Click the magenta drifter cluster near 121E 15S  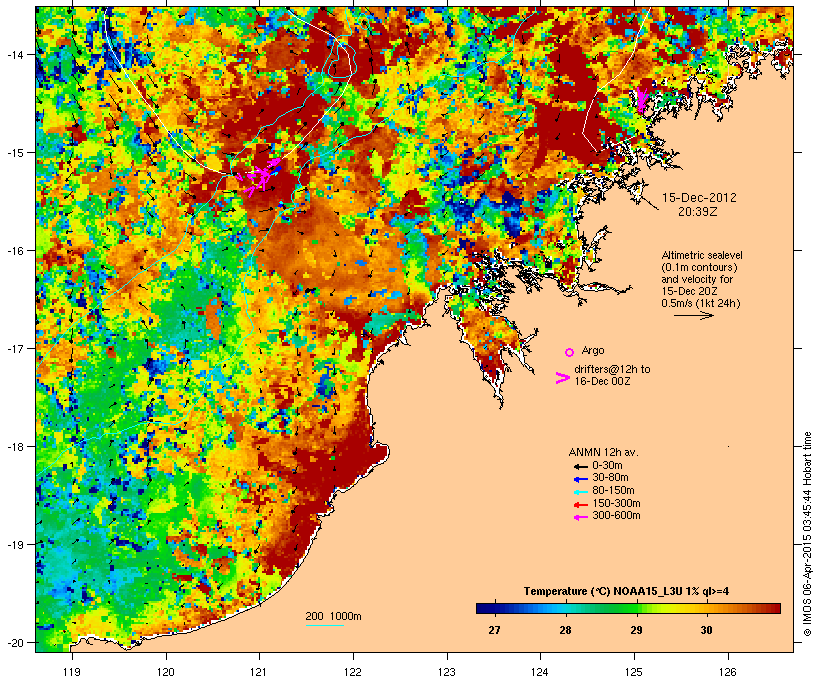(258, 176)
